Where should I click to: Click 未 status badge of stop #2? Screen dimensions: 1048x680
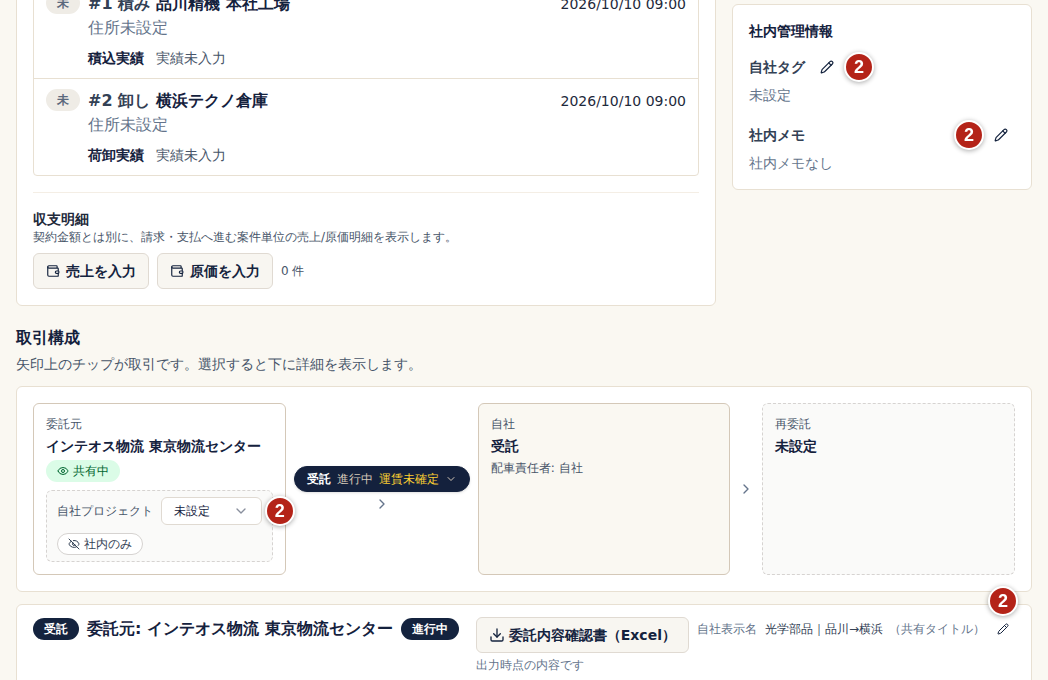(63, 100)
